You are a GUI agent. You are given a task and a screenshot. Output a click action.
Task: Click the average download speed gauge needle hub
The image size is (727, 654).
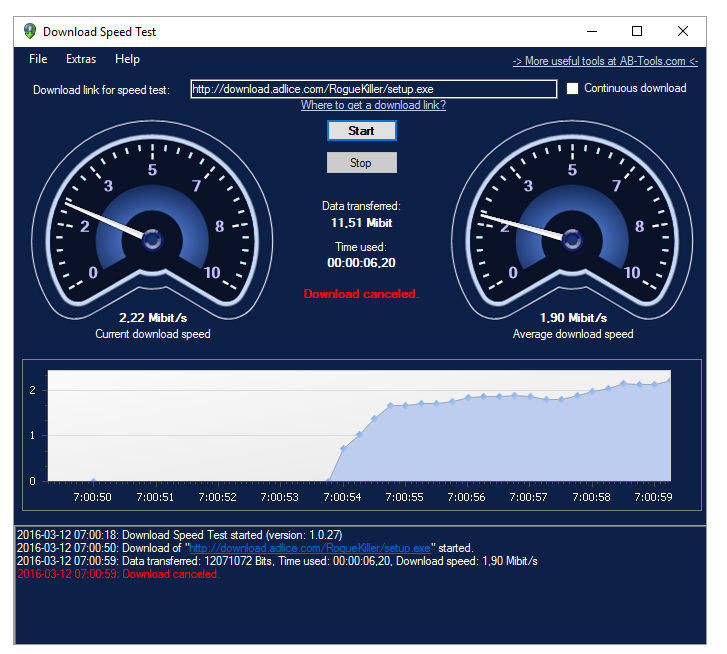click(572, 240)
